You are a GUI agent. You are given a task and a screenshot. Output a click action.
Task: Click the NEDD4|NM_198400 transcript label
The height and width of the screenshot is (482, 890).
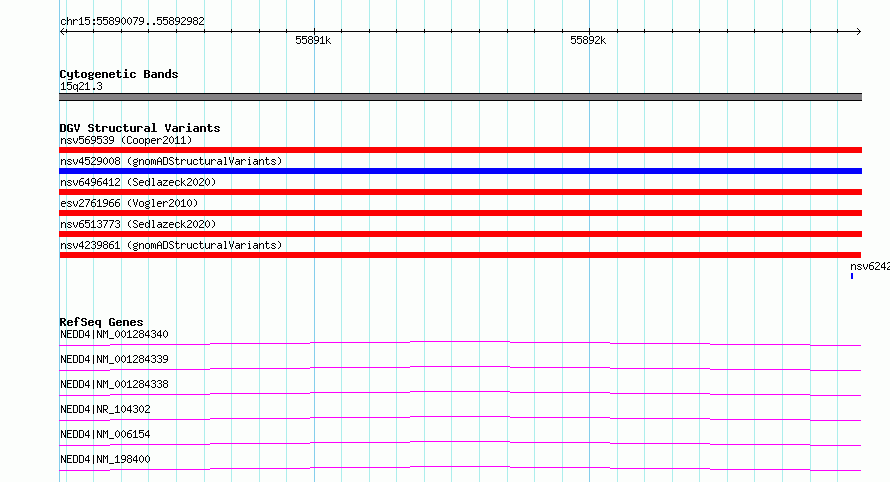click(105, 459)
